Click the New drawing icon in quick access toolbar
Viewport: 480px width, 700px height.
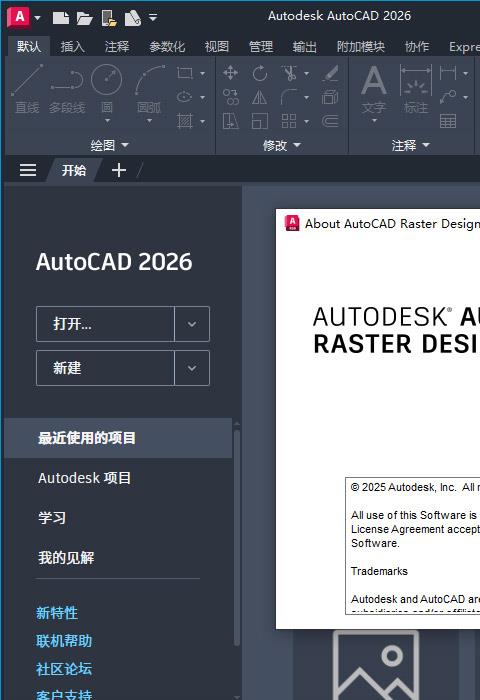tap(61, 18)
